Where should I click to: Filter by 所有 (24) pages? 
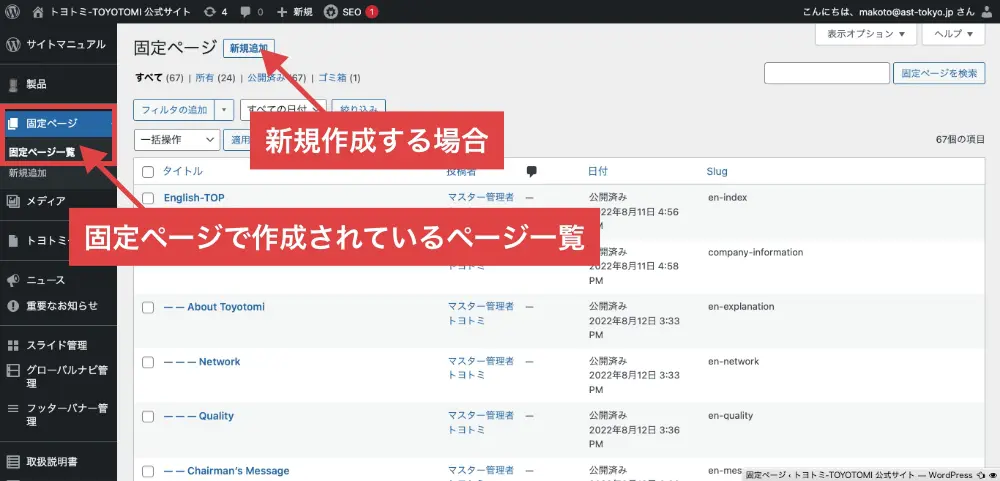coord(215,78)
